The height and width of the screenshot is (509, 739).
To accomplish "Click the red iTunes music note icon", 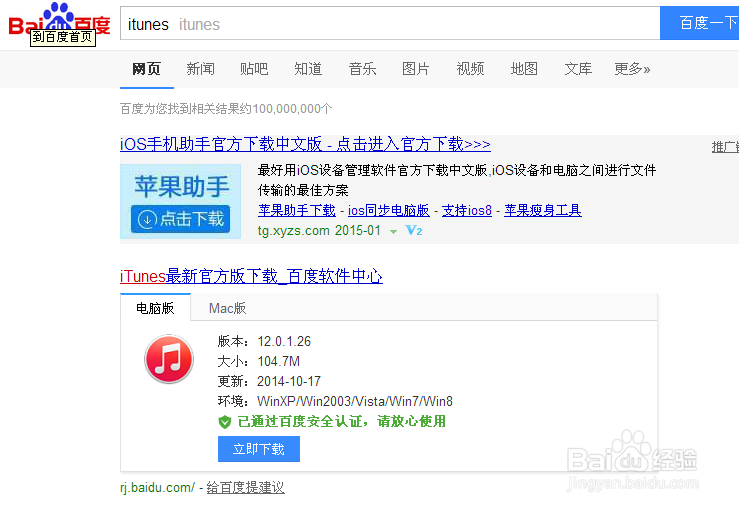I will click(169, 359).
